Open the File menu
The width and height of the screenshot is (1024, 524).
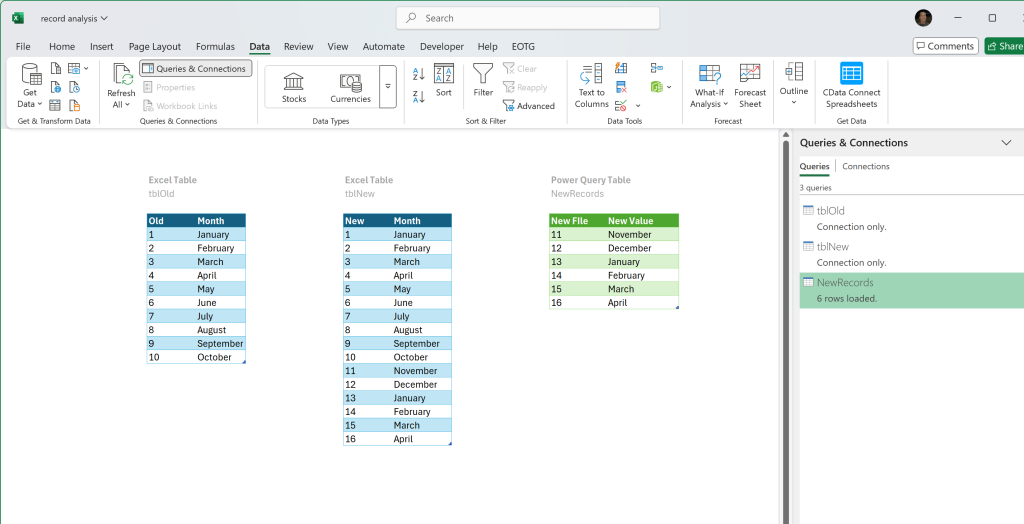tap(23, 46)
